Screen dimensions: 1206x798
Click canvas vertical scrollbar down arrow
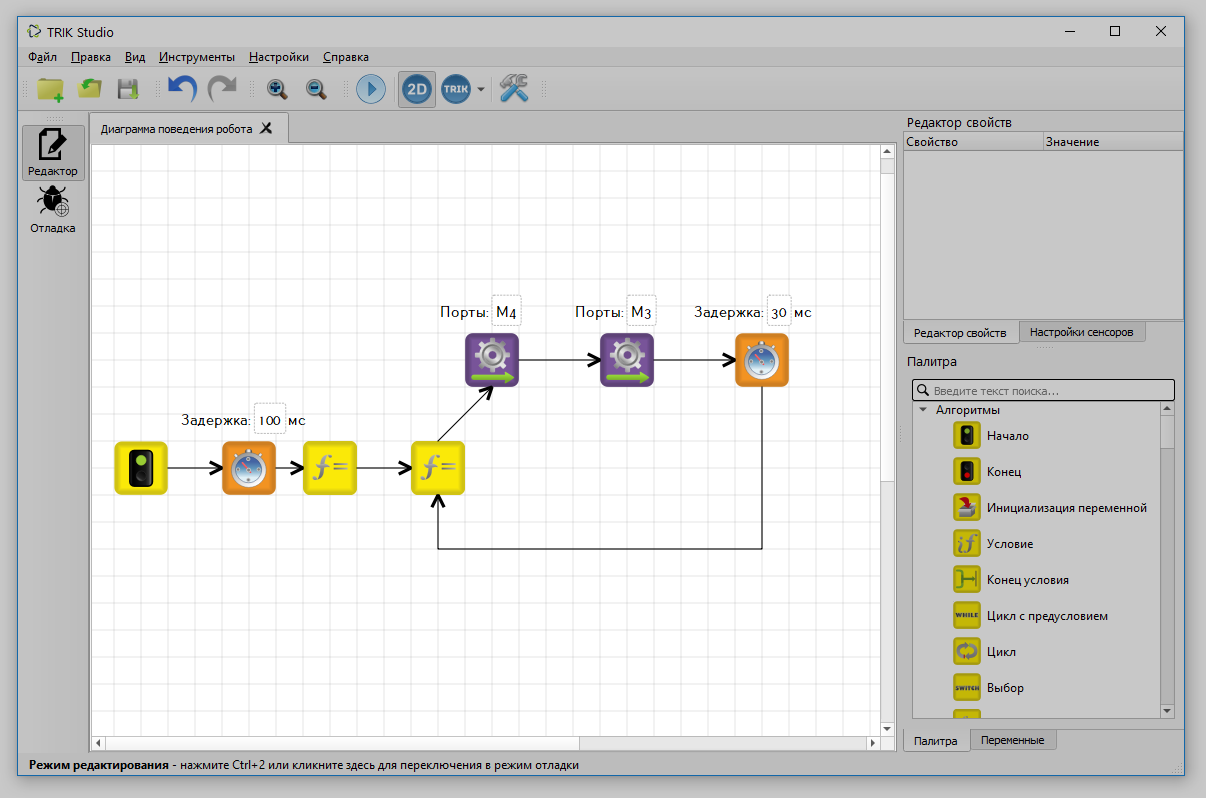point(887,728)
